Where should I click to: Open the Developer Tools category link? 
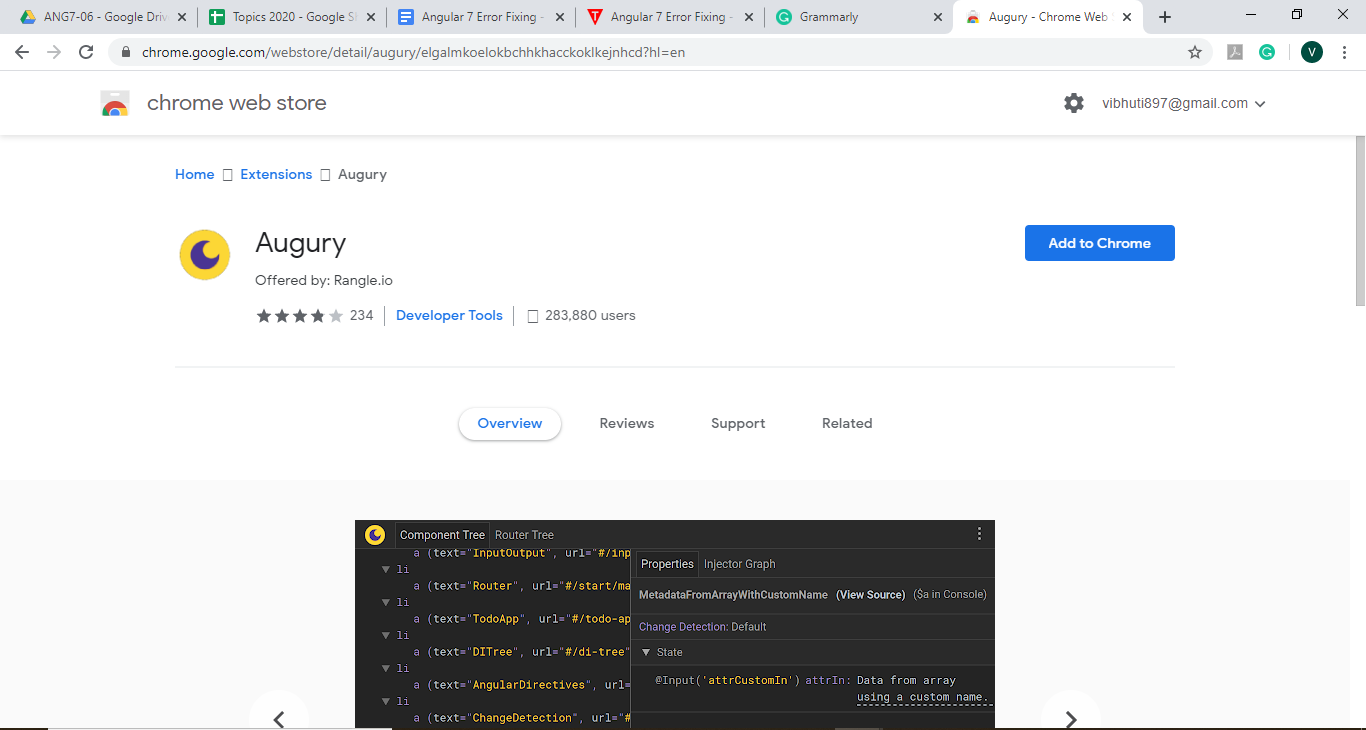pos(449,315)
